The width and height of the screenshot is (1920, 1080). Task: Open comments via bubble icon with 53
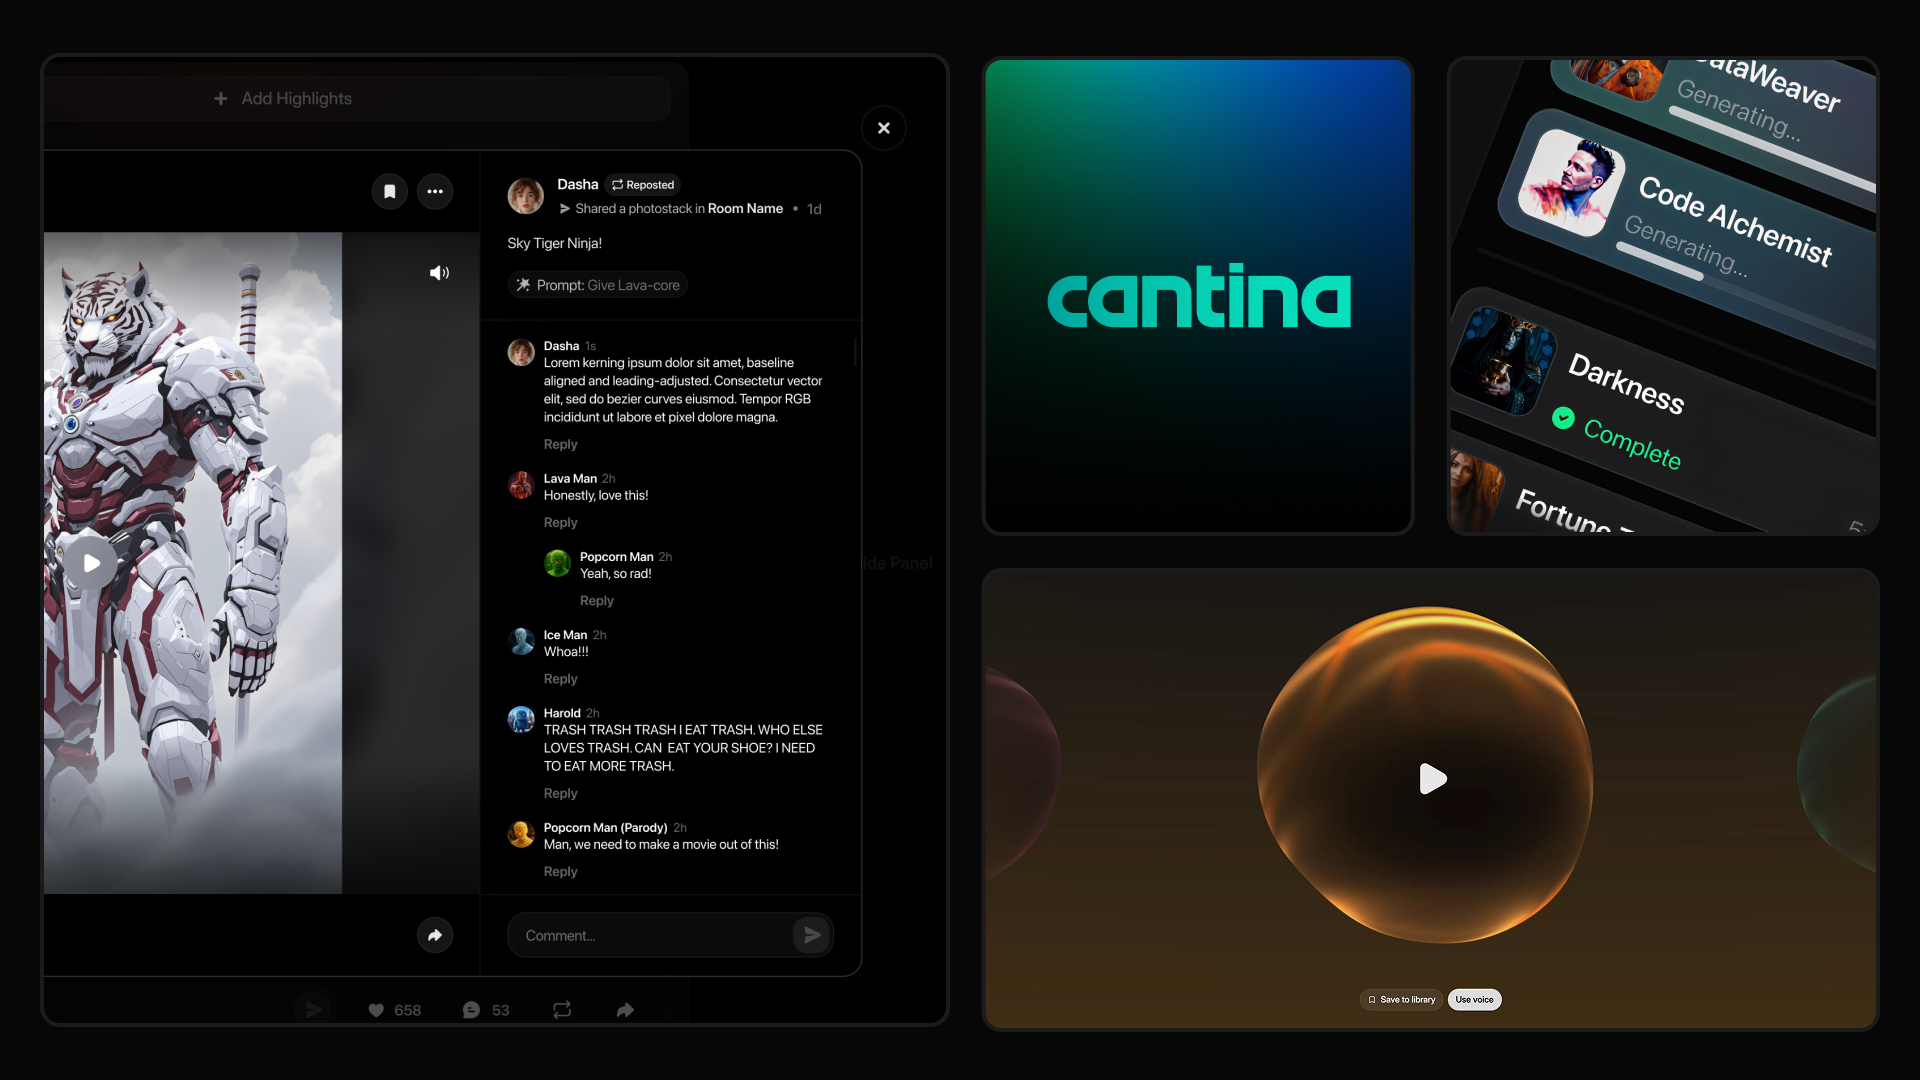(x=471, y=1010)
